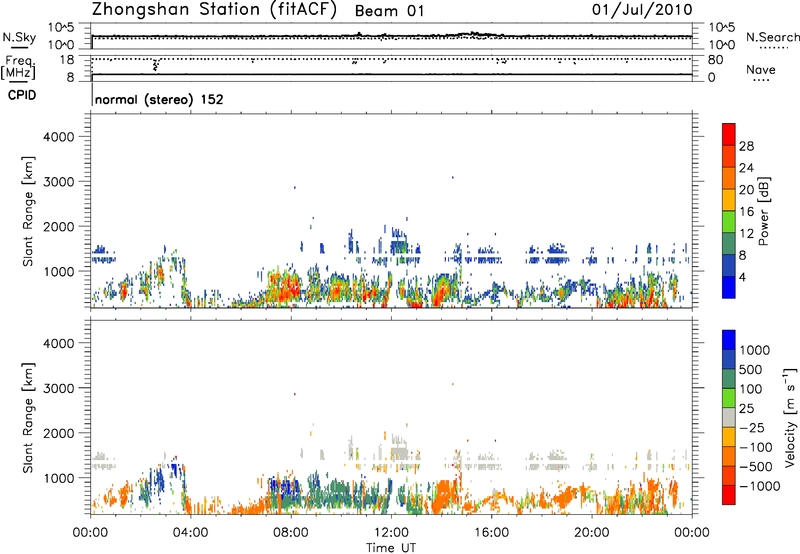Click the 08:00 time tick label
This screenshot has height=554, width=800.
pyautogui.click(x=291, y=533)
